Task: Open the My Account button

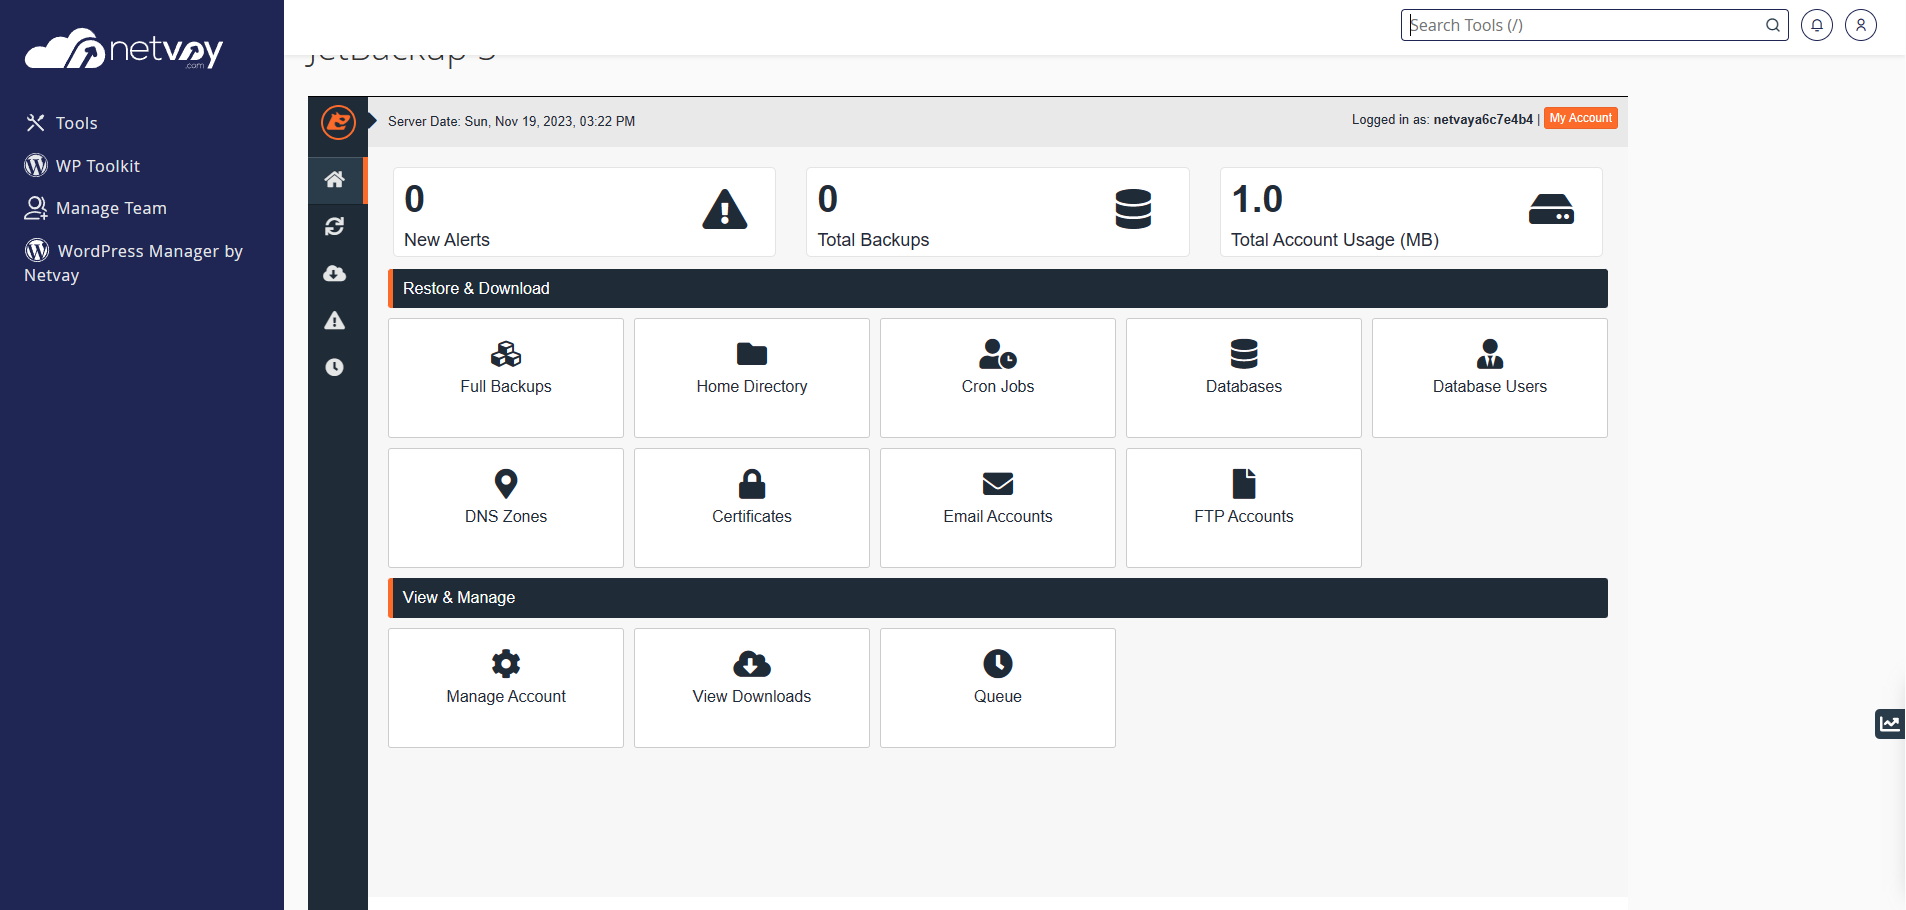Action: pyautogui.click(x=1580, y=117)
